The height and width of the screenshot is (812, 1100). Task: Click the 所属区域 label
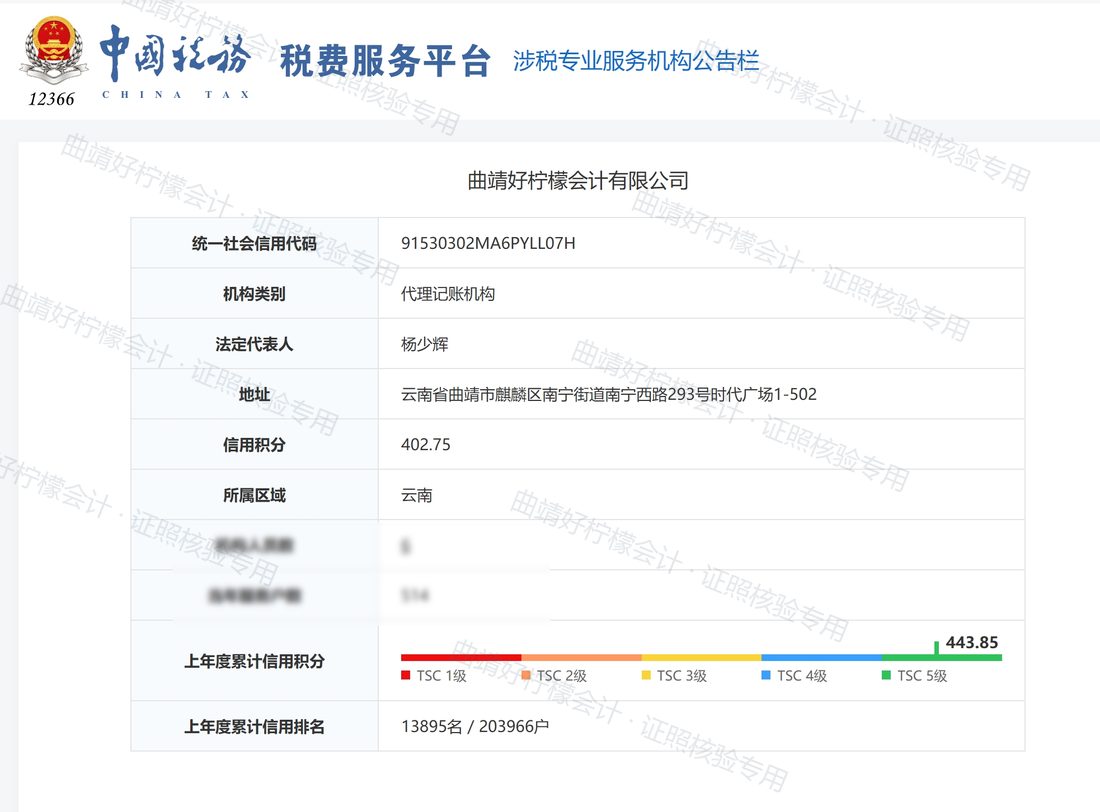[x=254, y=495]
